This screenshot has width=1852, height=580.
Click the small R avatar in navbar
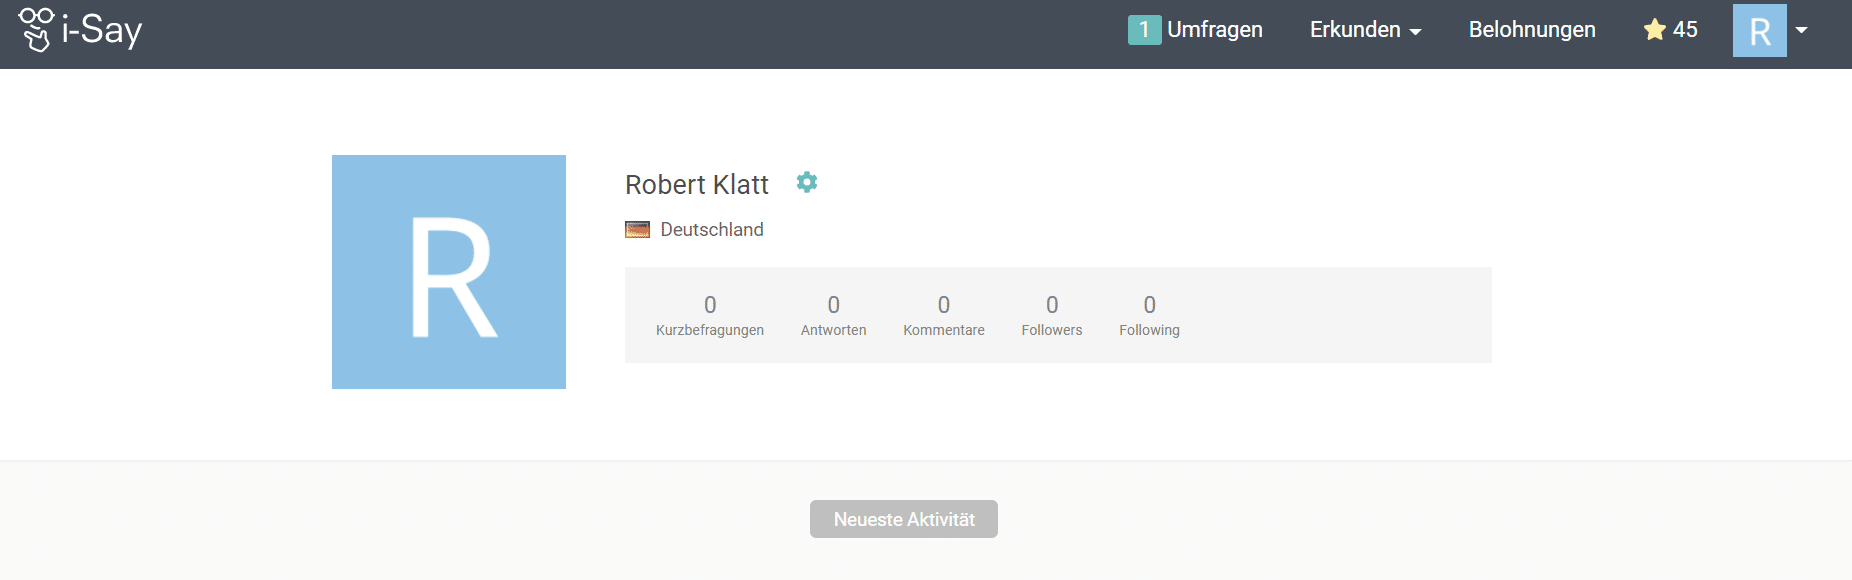pos(1759,31)
